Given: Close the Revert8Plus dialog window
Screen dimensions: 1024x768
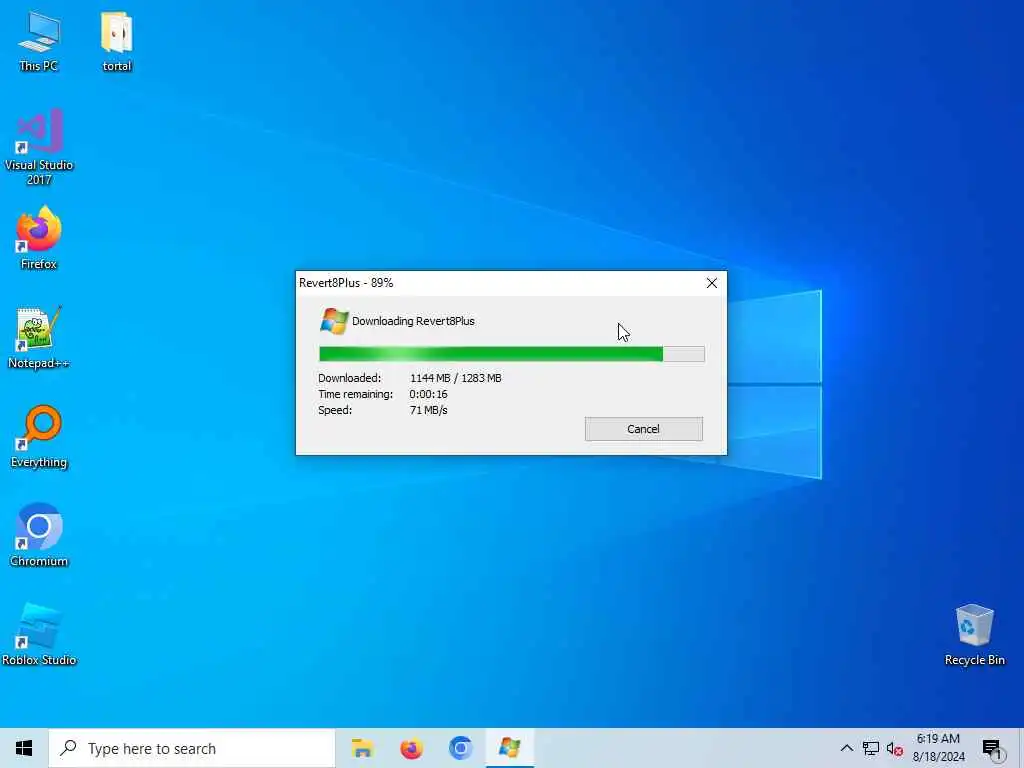Looking at the screenshot, I should pyautogui.click(x=712, y=283).
